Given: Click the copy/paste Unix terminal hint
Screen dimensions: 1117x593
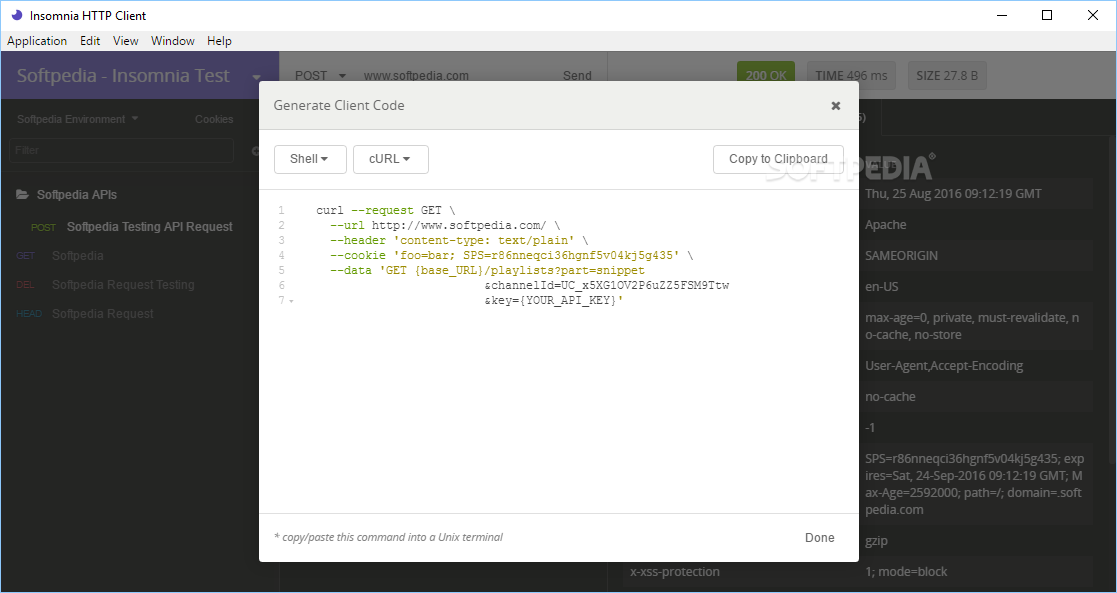Looking at the screenshot, I should [x=388, y=537].
